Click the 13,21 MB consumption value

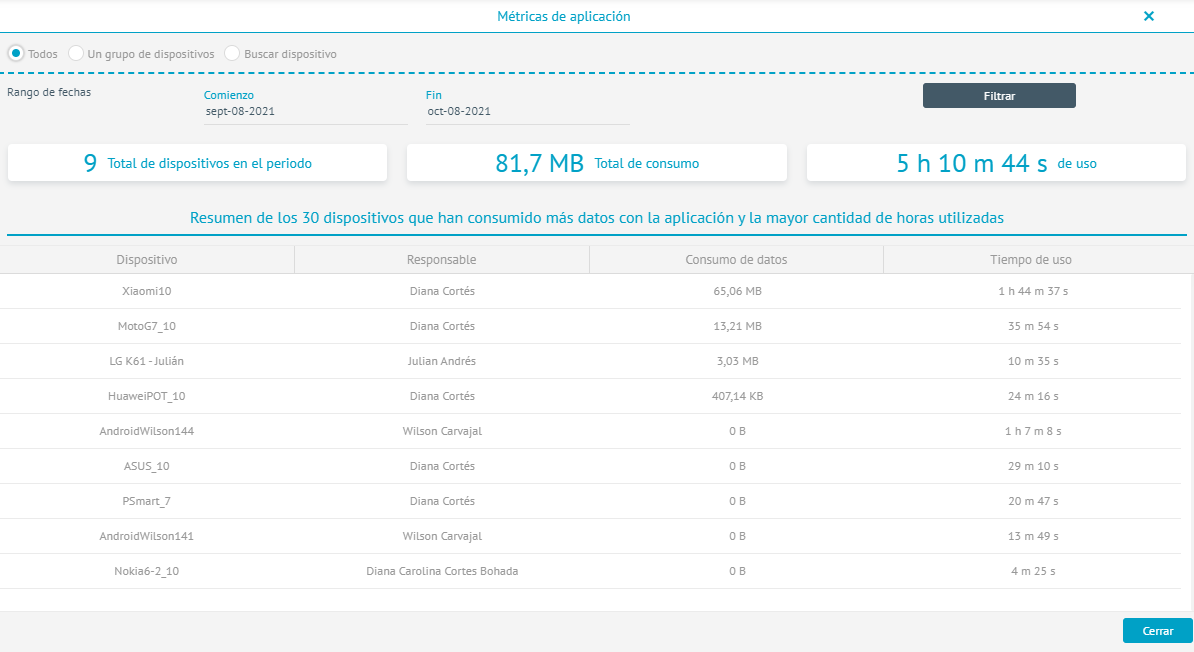(737, 326)
